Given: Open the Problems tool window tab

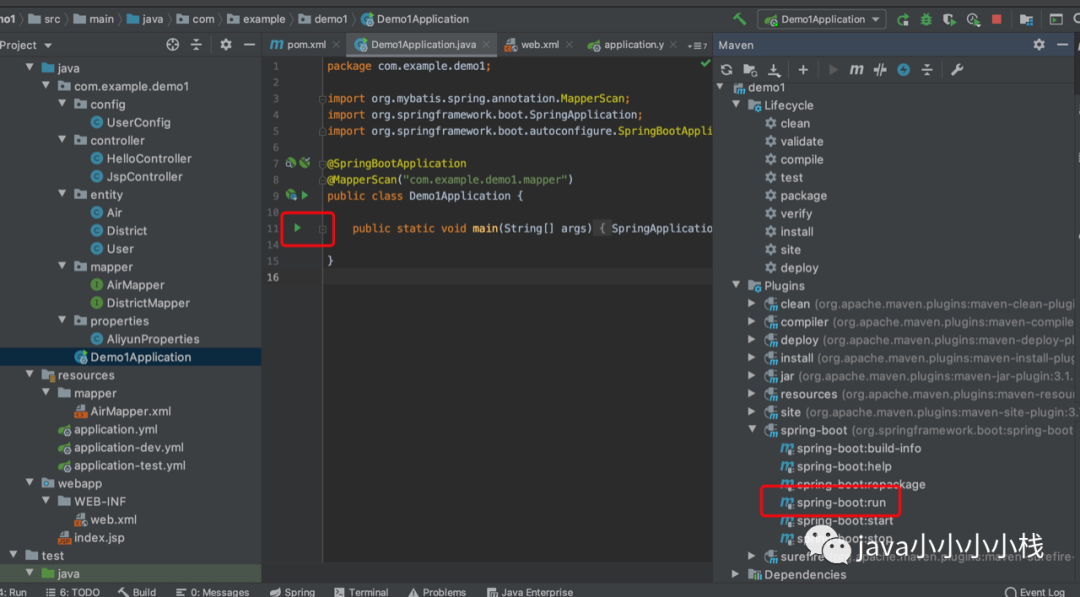Looking at the screenshot, I should click(437, 591).
